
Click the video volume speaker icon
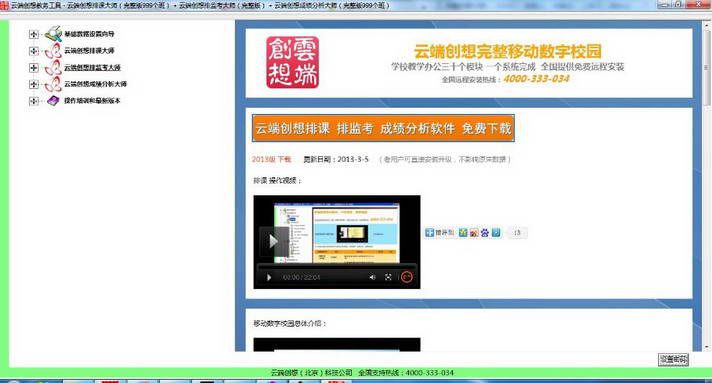tap(372, 277)
